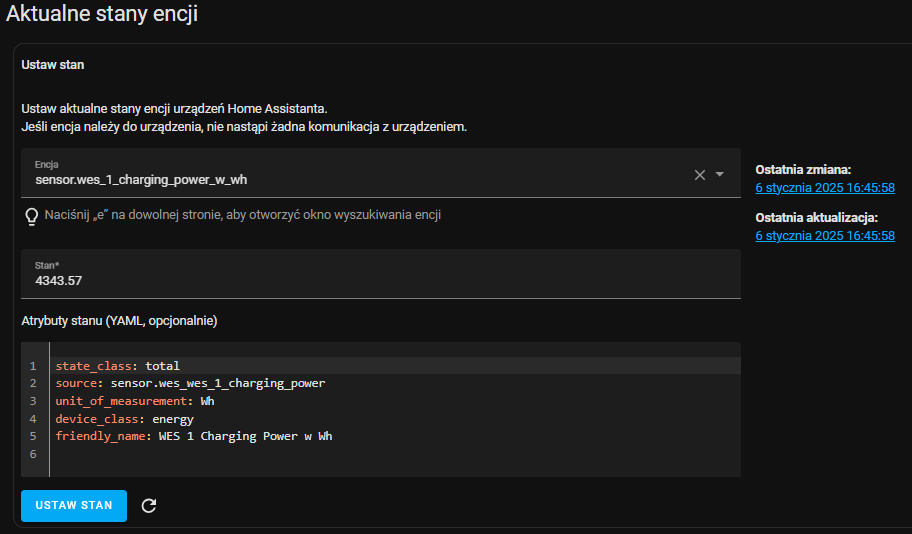
Task: Place cursor on state_class line in YAML editor
Action: 396,366
